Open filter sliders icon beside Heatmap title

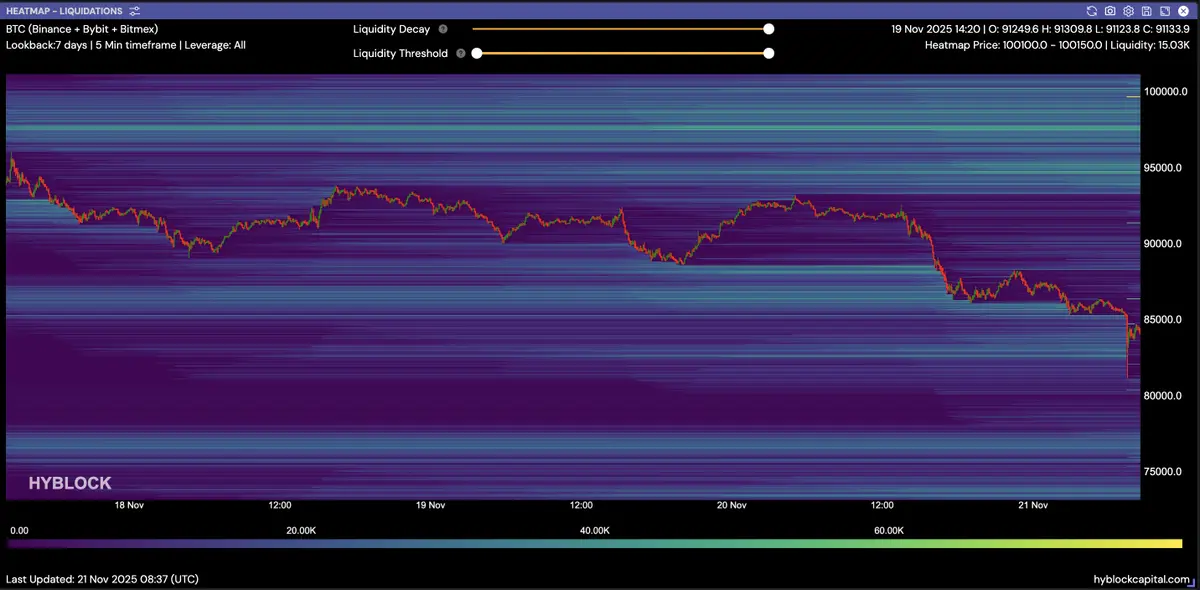135,11
